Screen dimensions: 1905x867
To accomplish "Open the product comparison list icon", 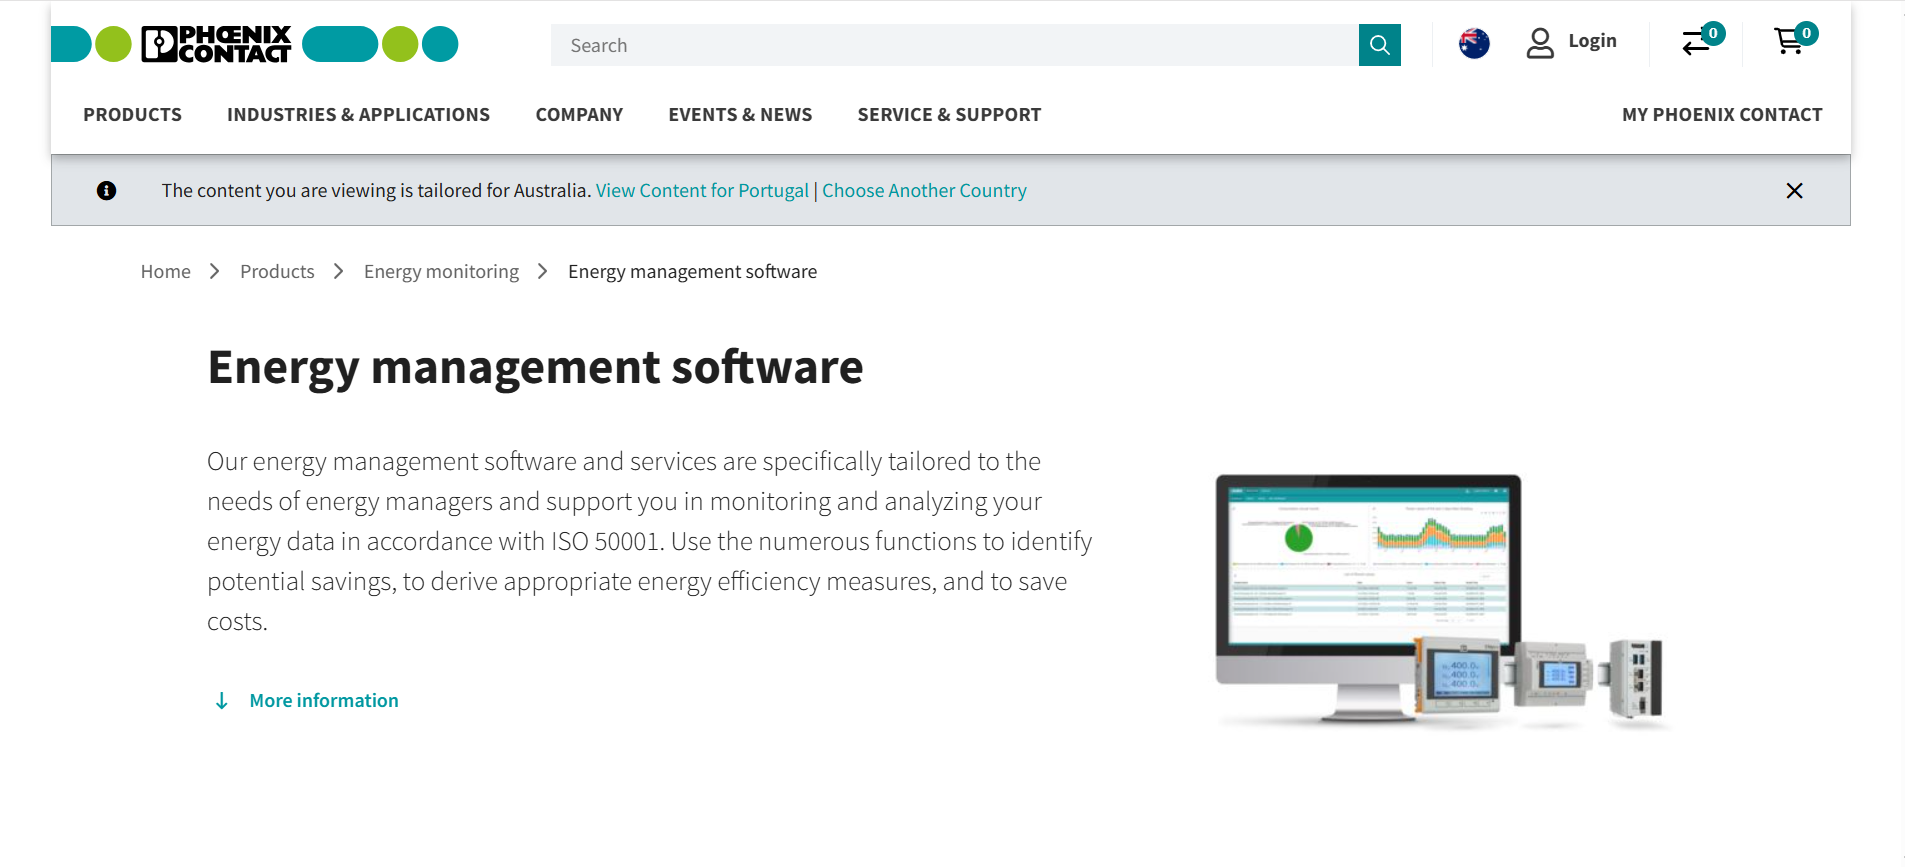I will pos(1698,42).
